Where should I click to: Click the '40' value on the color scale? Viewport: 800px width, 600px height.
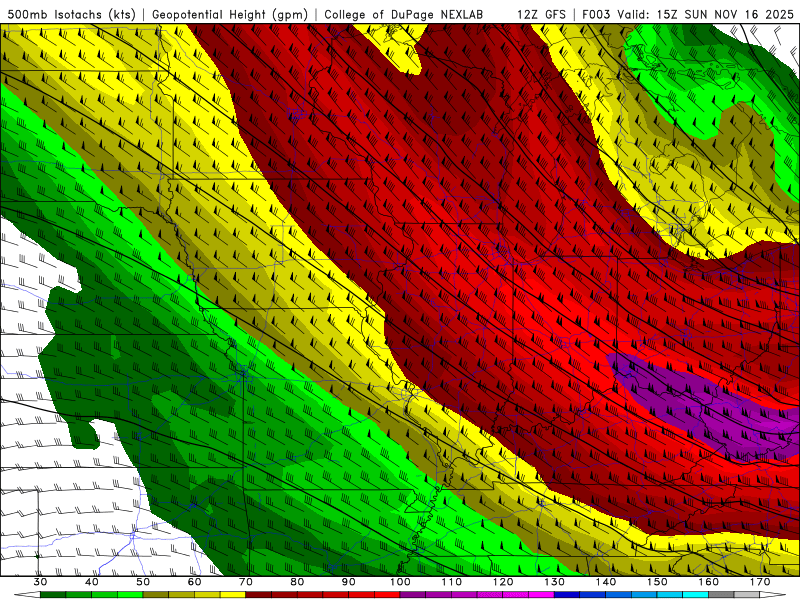tap(92, 582)
